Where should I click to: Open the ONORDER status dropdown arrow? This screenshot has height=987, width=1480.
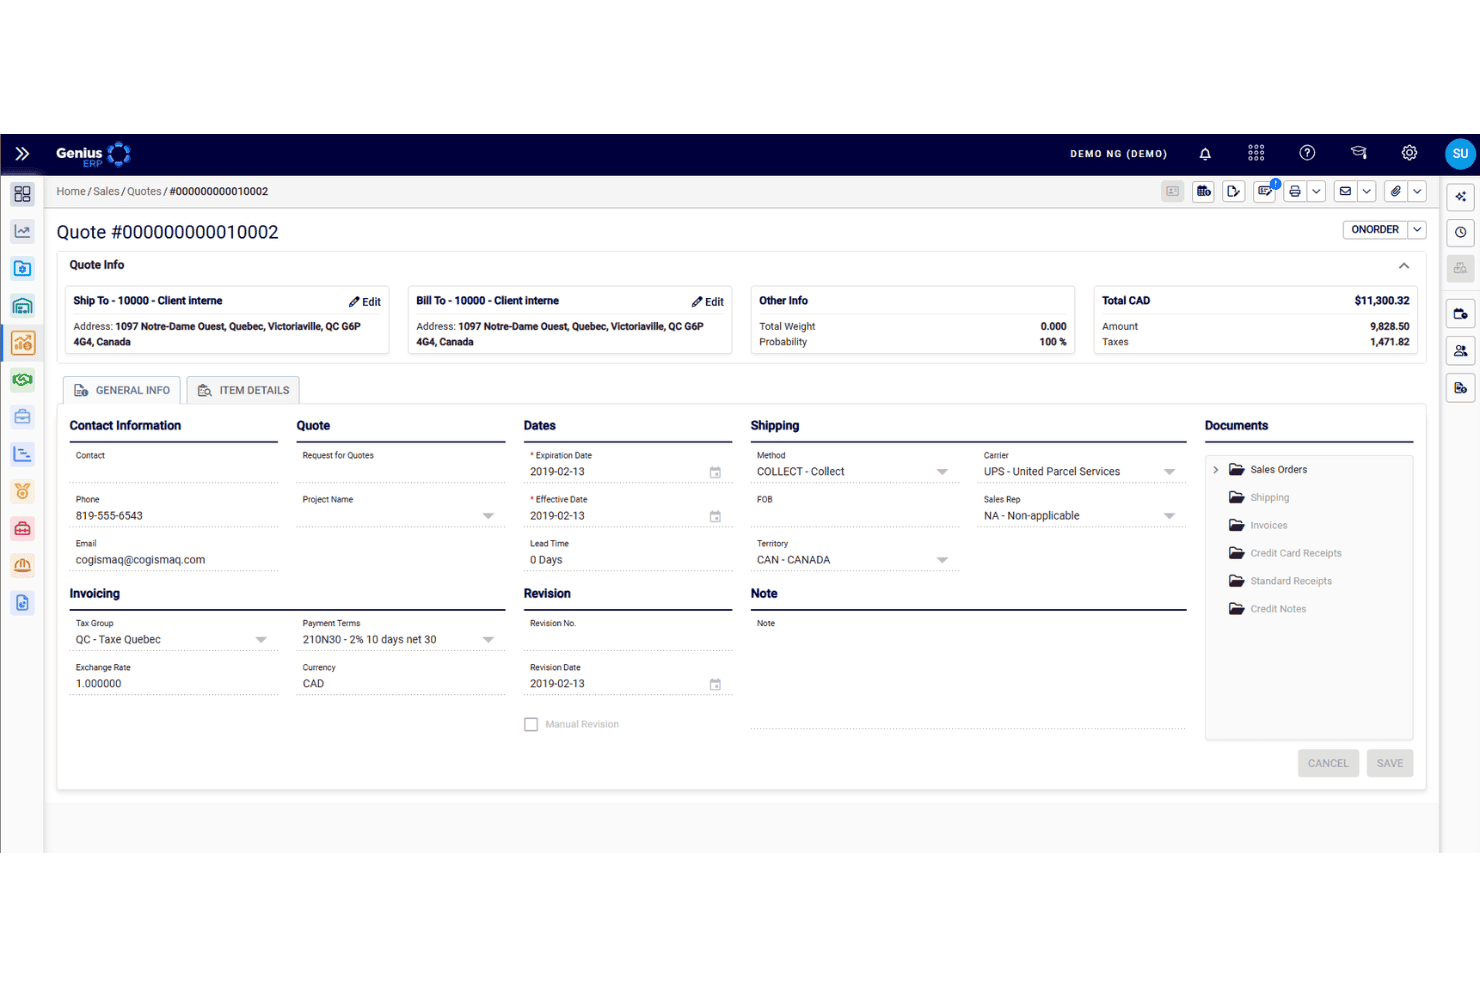coord(1417,230)
